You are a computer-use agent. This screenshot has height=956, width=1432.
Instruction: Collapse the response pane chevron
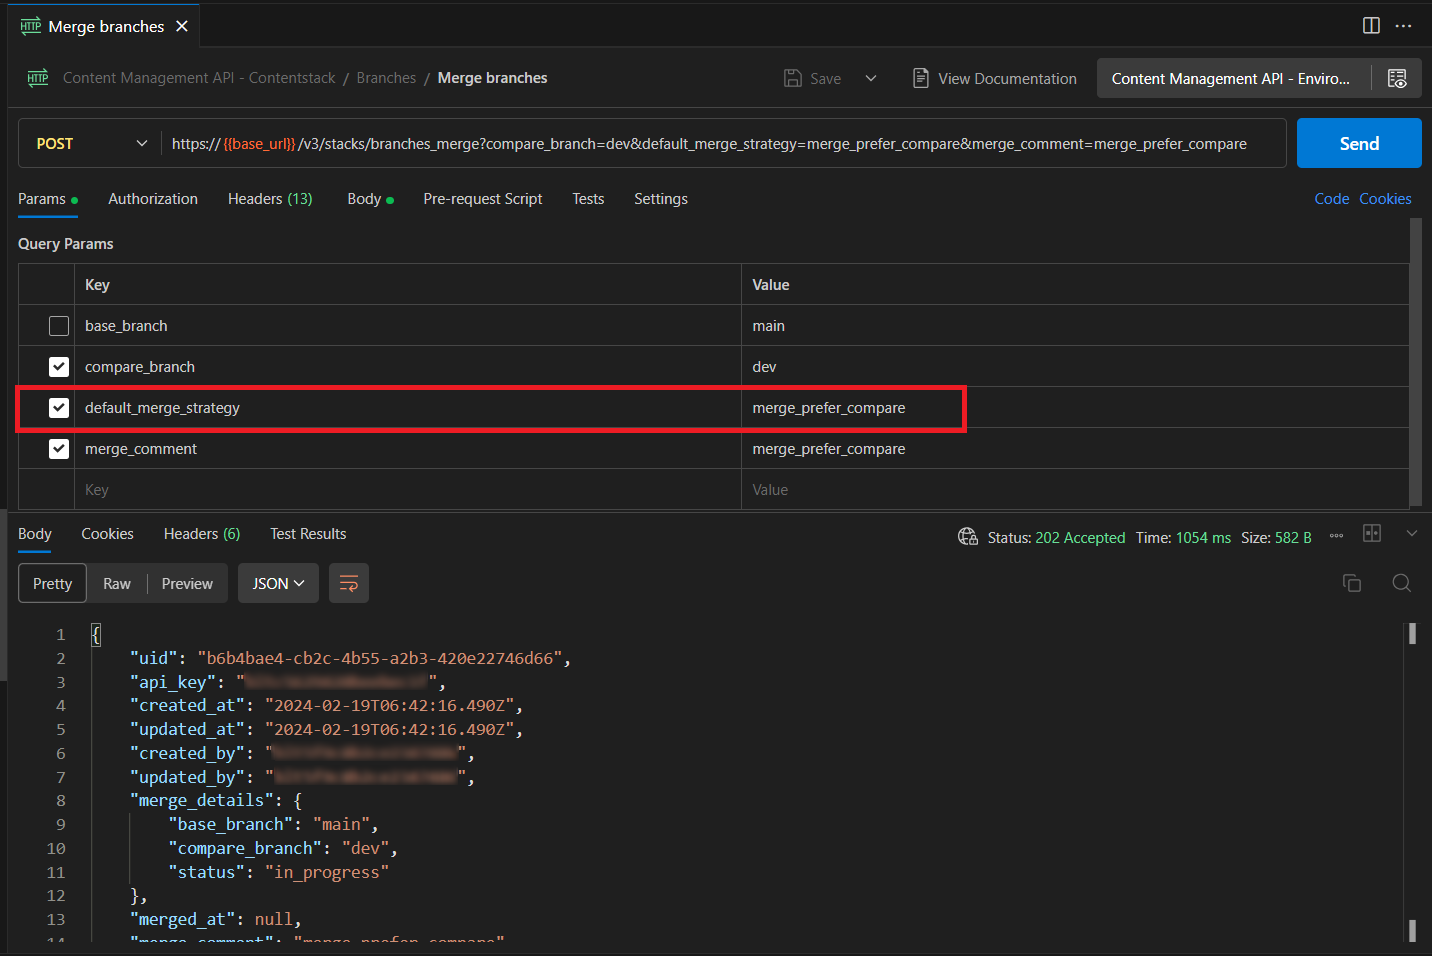[1412, 534]
